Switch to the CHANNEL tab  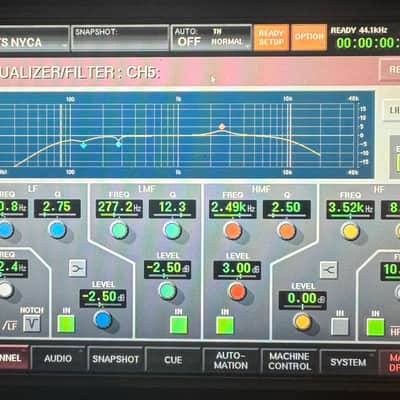click(14, 358)
